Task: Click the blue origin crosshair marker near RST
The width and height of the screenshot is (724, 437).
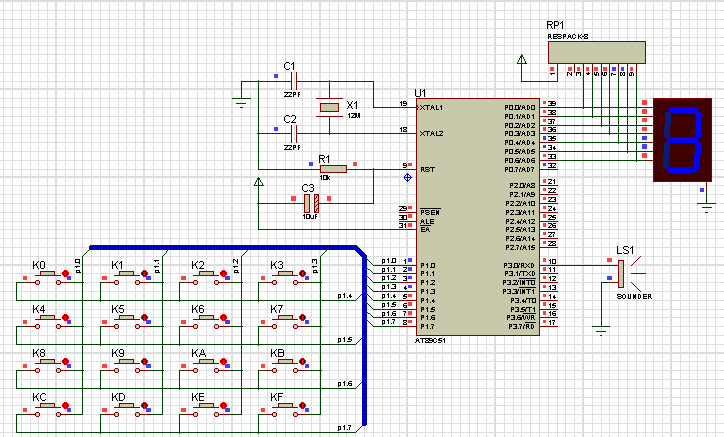Action: pyautogui.click(x=407, y=177)
